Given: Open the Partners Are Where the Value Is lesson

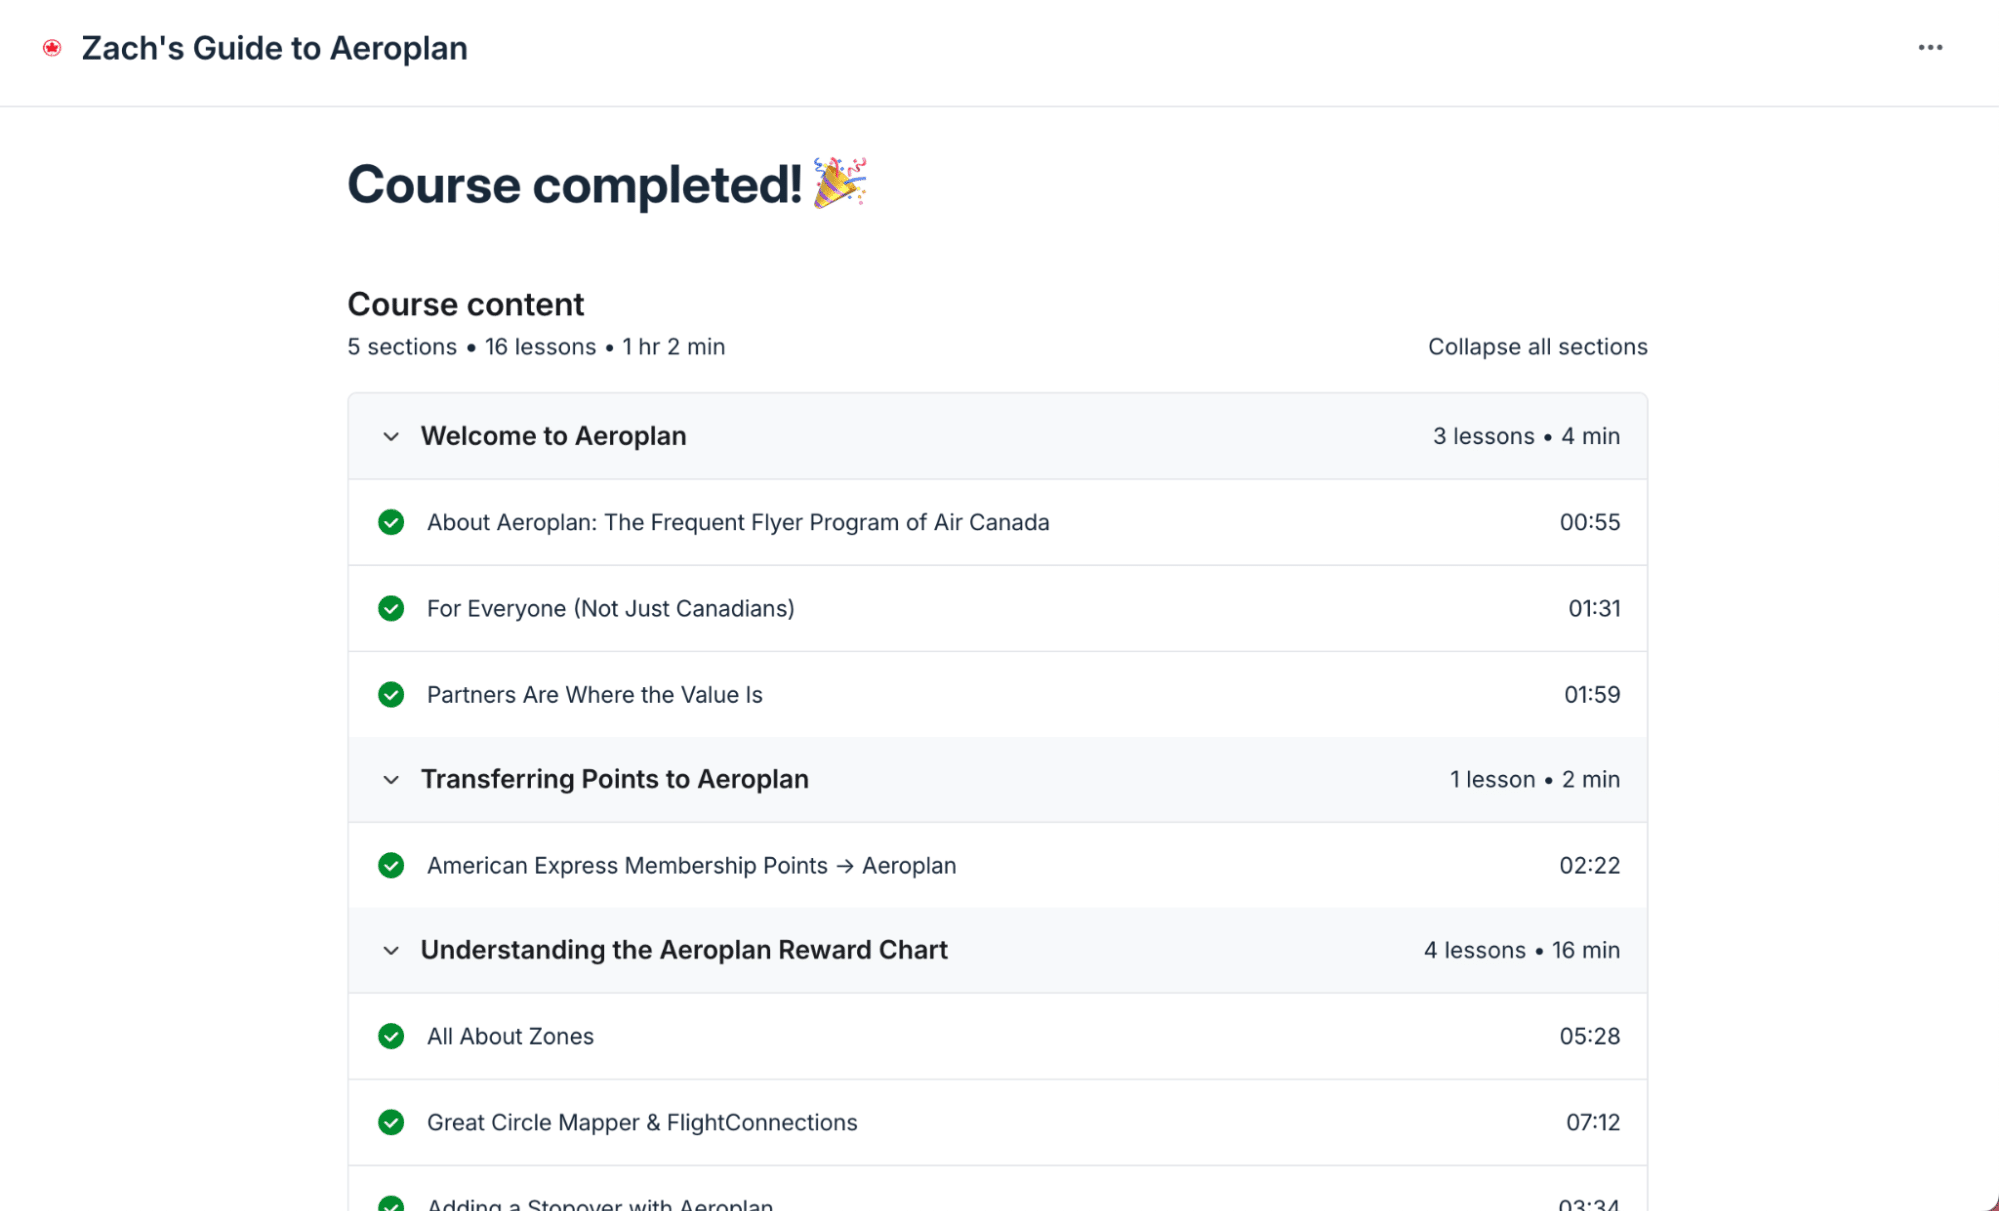Looking at the screenshot, I should (x=594, y=694).
